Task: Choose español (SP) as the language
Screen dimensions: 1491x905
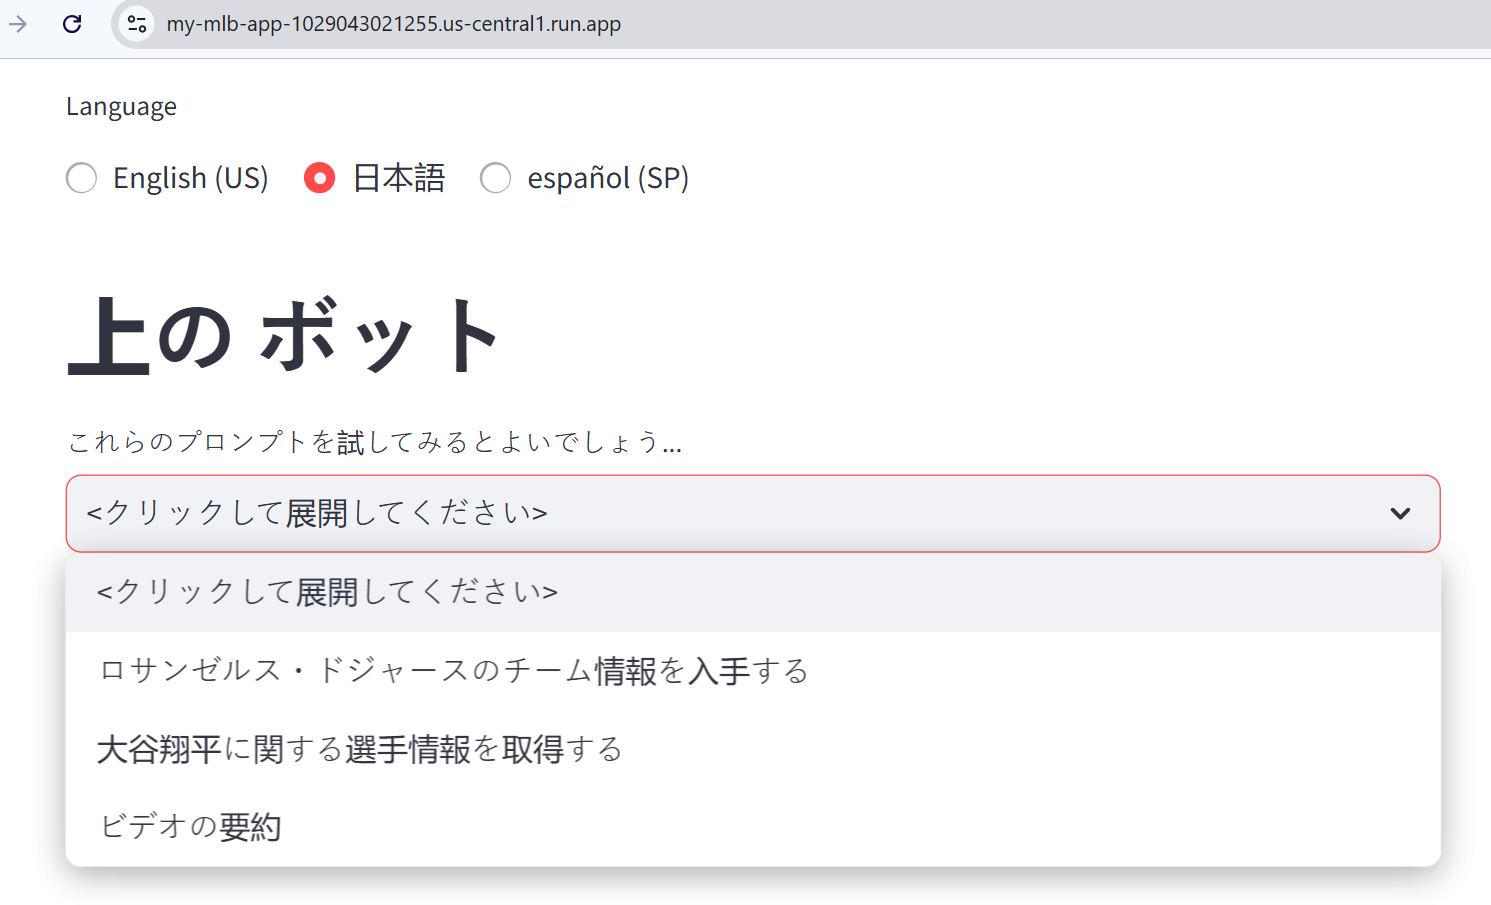Action: pos(496,177)
